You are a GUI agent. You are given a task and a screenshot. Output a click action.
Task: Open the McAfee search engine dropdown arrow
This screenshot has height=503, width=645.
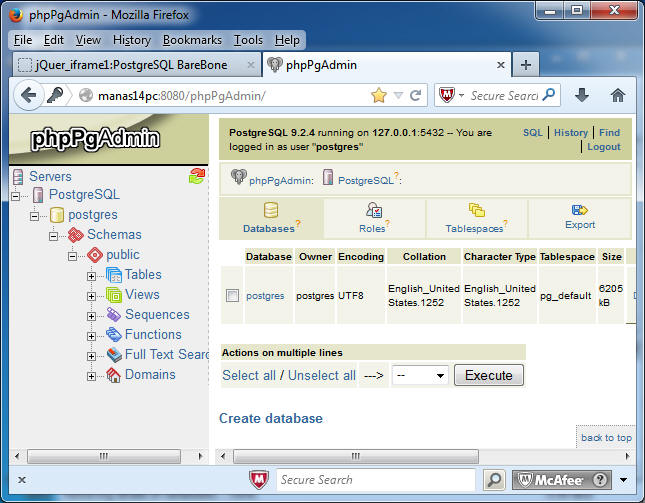(x=461, y=96)
